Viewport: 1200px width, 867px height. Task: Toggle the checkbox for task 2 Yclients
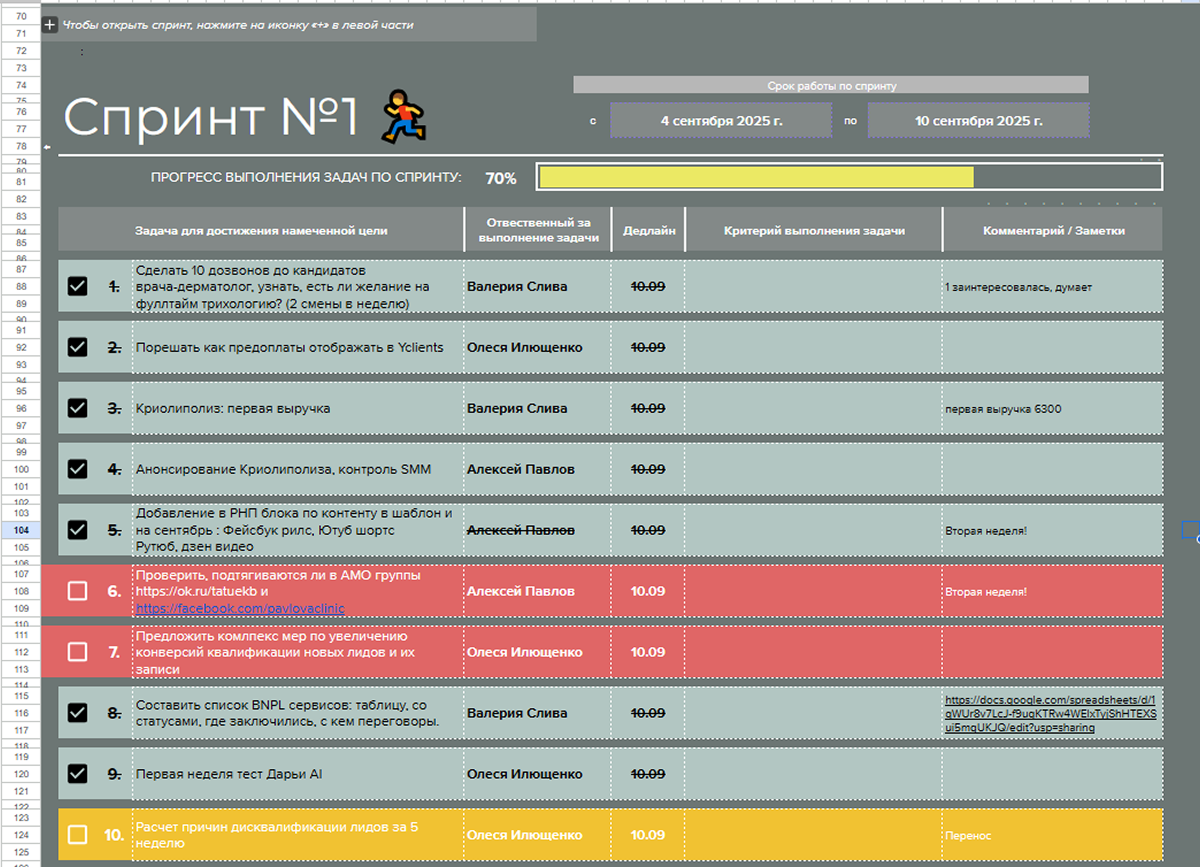click(77, 347)
